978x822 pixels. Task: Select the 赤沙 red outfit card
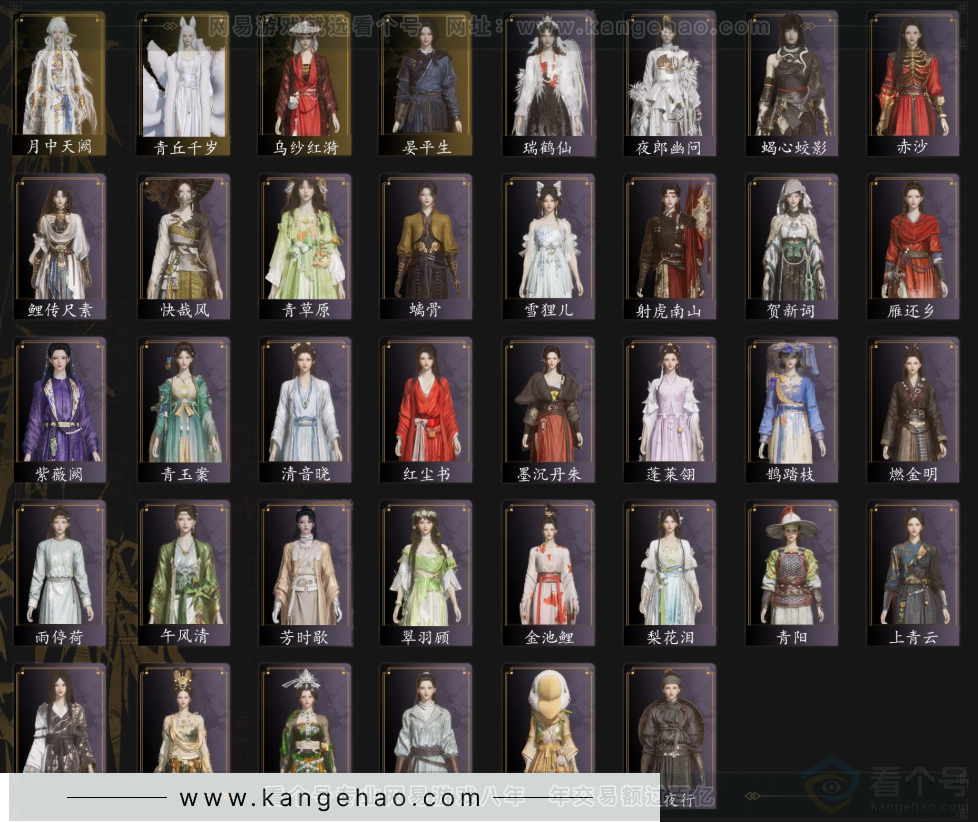tap(913, 84)
